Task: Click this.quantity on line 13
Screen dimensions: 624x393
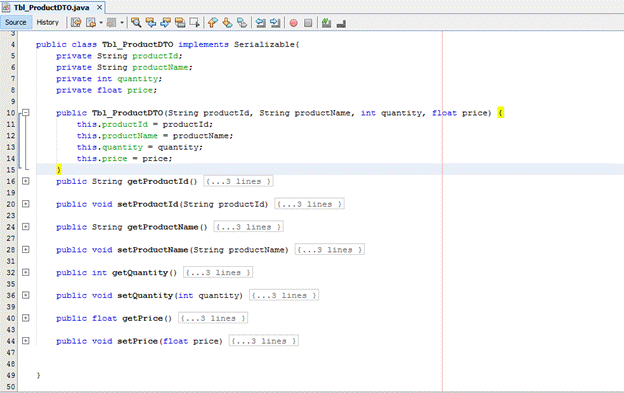Action: point(109,148)
